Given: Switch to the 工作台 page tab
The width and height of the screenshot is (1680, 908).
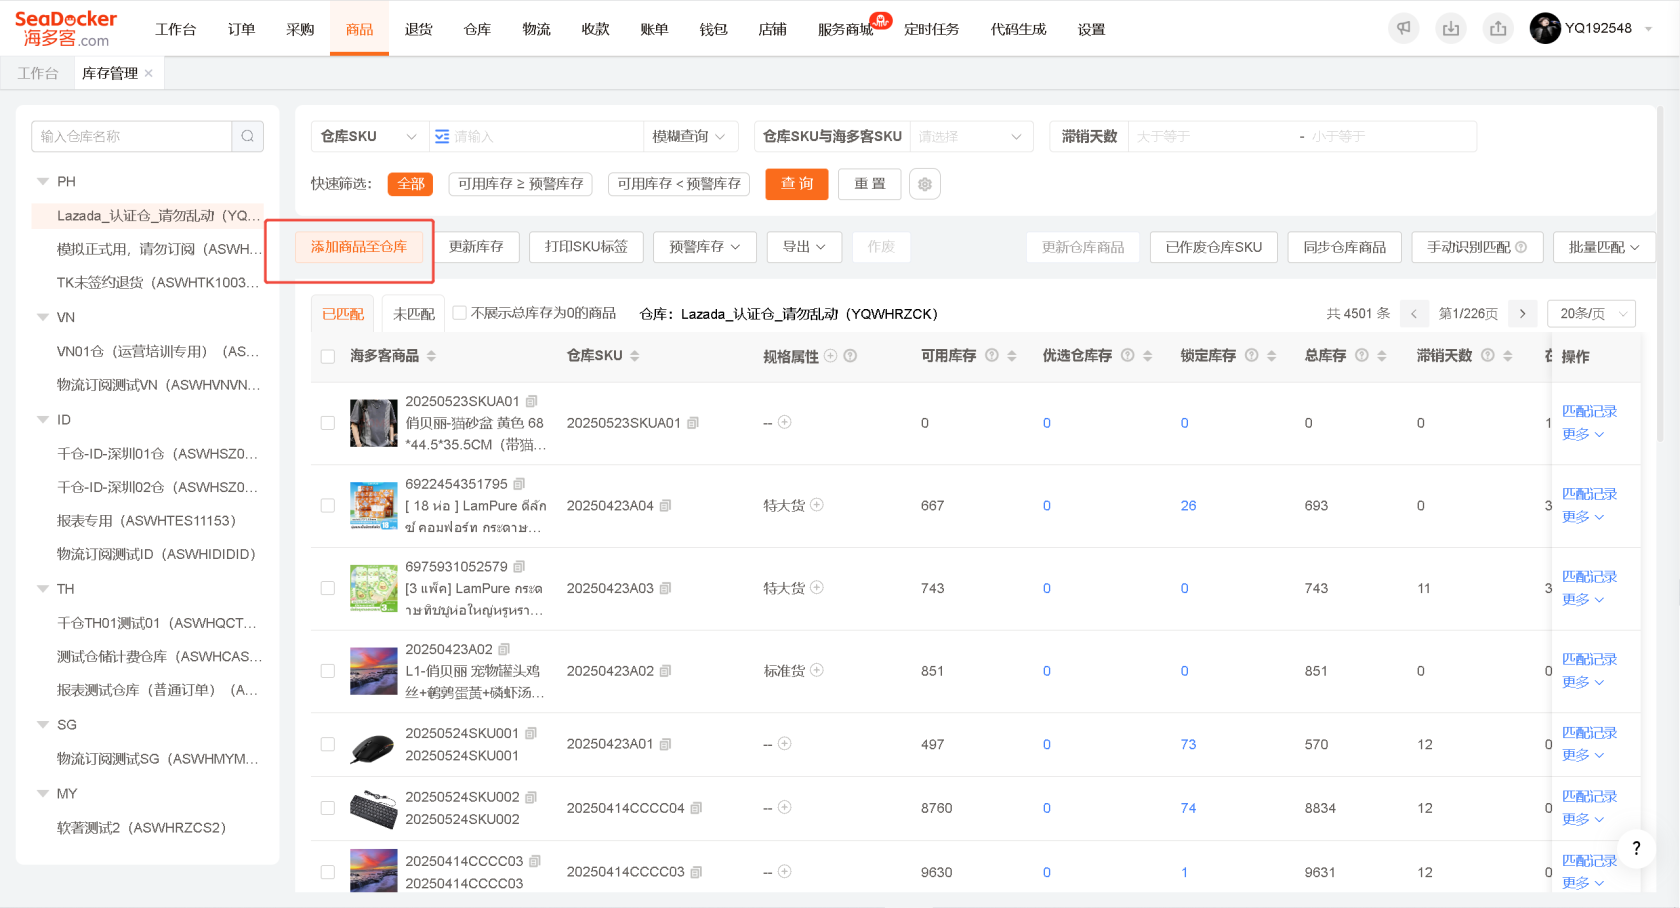Looking at the screenshot, I should click(x=38, y=73).
